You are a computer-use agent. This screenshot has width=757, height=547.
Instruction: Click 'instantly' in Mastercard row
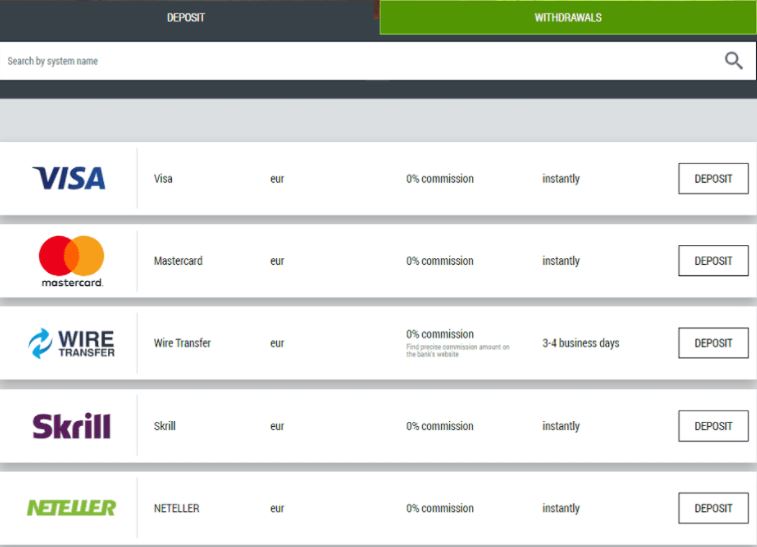click(x=561, y=261)
